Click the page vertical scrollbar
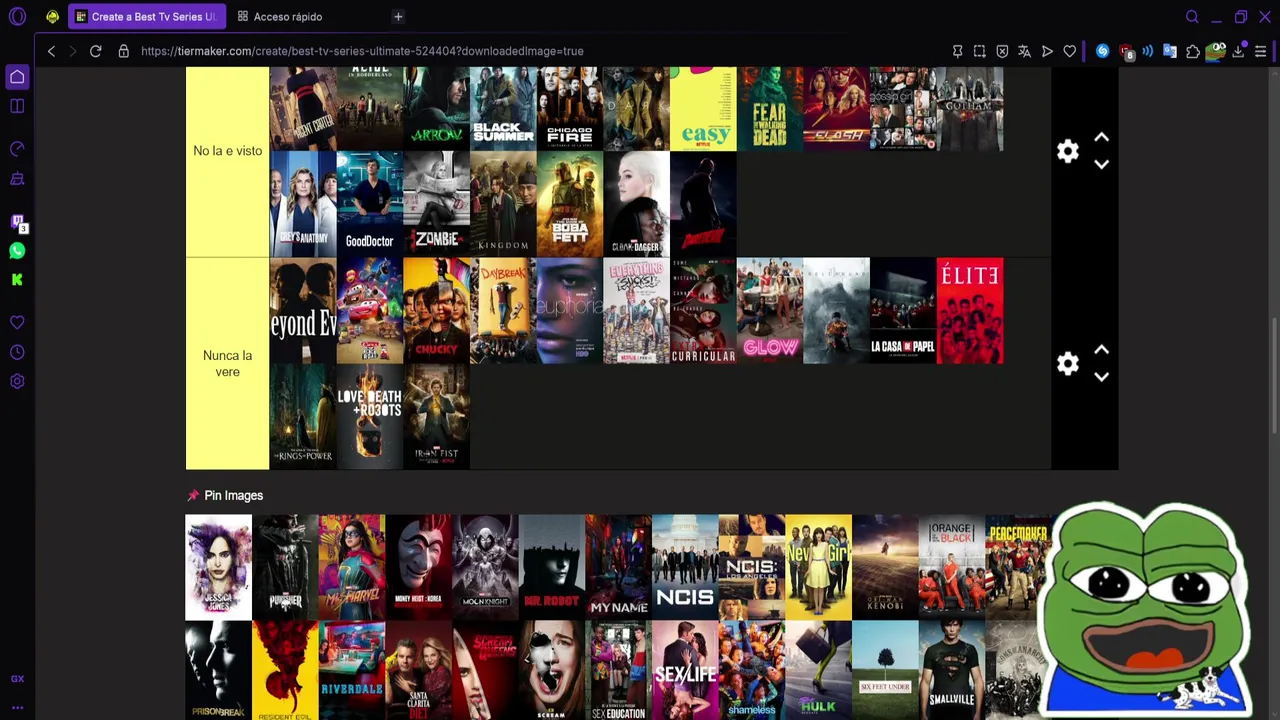 [1274, 378]
